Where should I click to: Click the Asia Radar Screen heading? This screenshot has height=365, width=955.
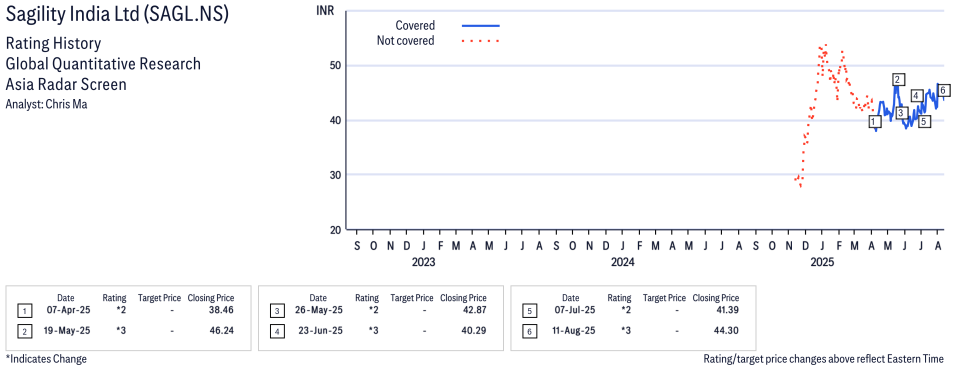pos(66,84)
